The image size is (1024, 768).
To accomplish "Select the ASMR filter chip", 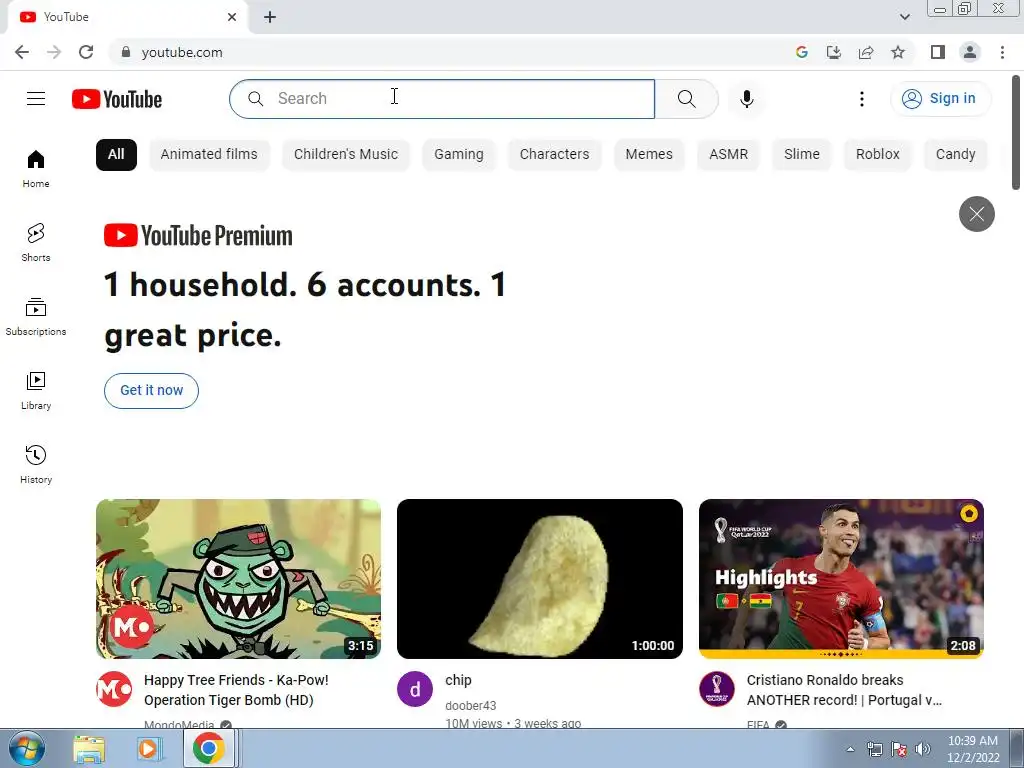I will pos(728,155).
